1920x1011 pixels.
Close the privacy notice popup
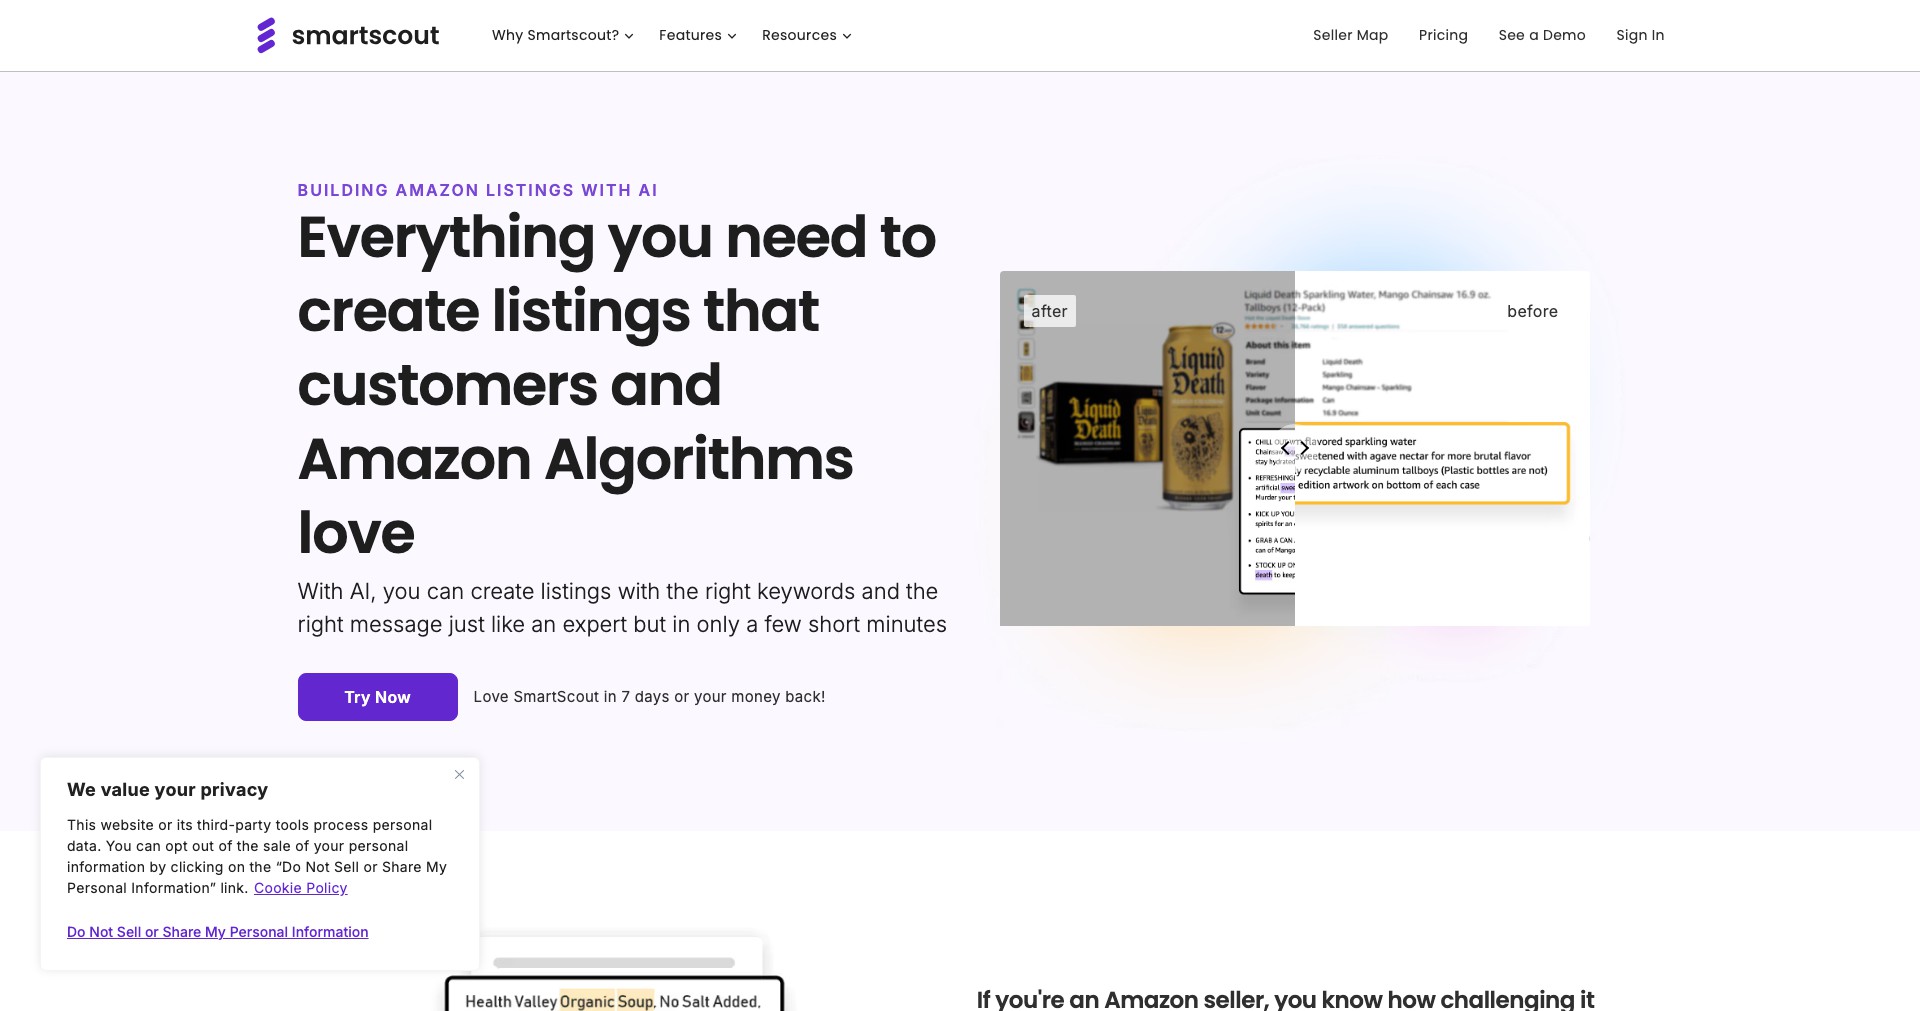459,775
